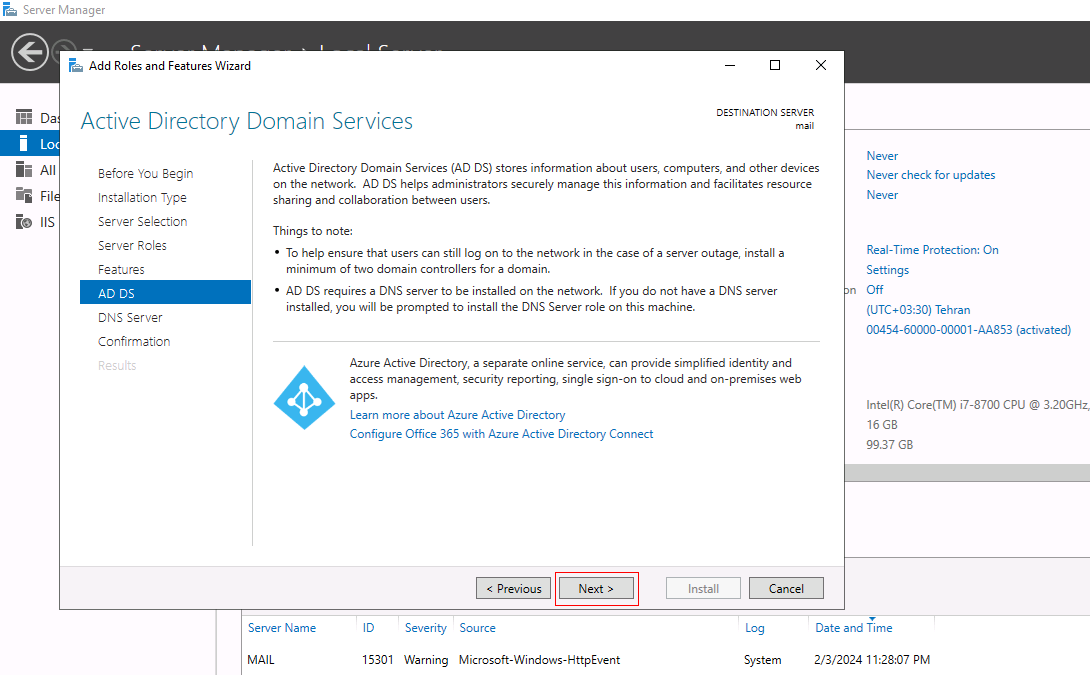Open Learn more about Azure Active Directory
The width and height of the screenshot is (1090, 675).
[457, 415]
